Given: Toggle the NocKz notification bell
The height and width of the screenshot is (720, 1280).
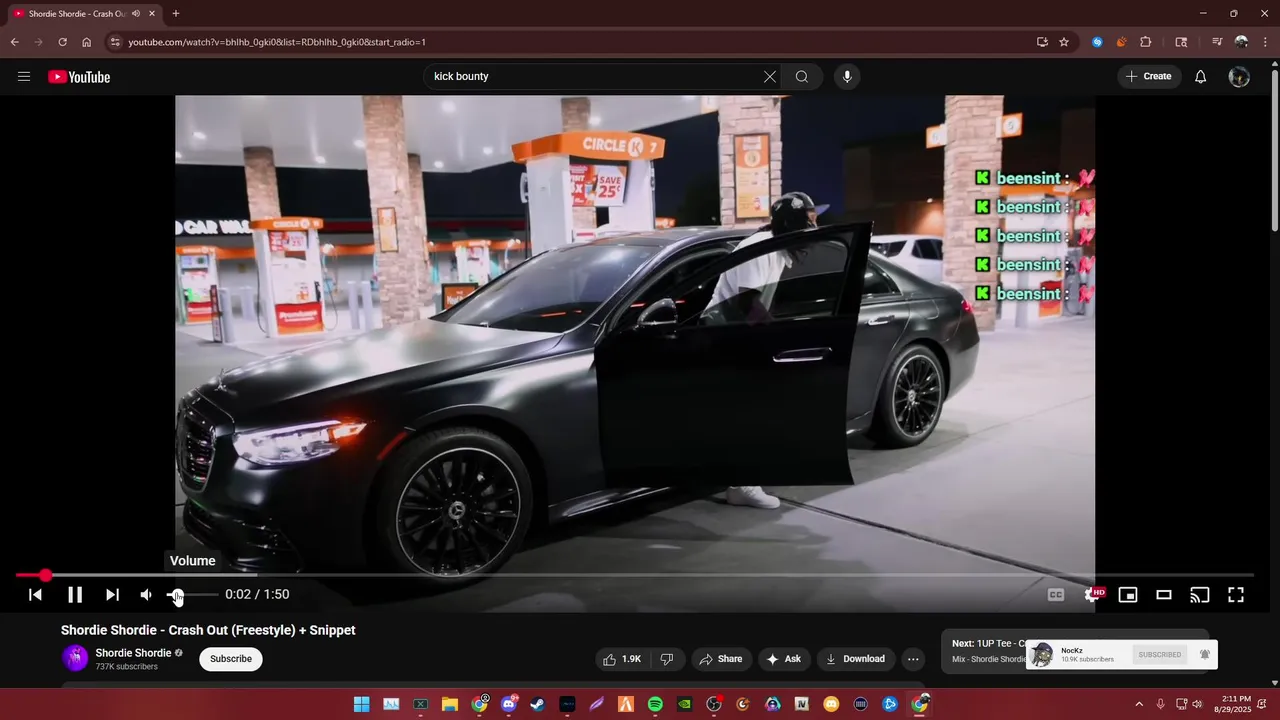Looking at the screenshot, I should coord(1205,655).
